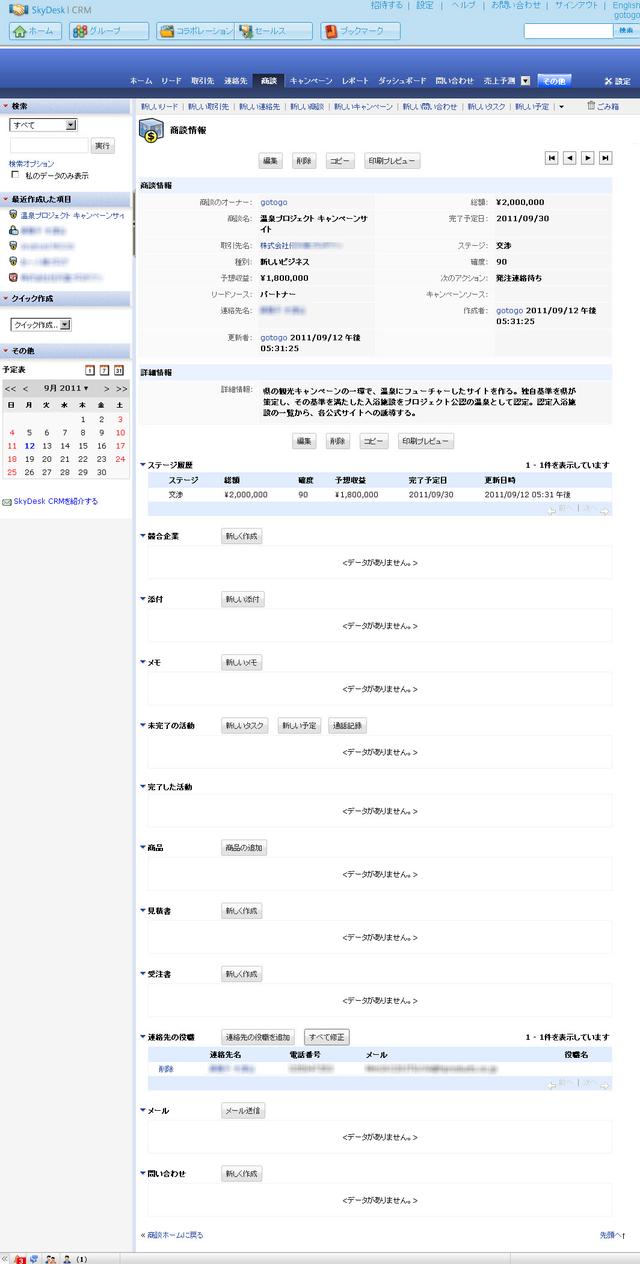The height and width of the screenshot is (1264, 640).
Task: Go to the last record arrow button
Action: point(605,158)
